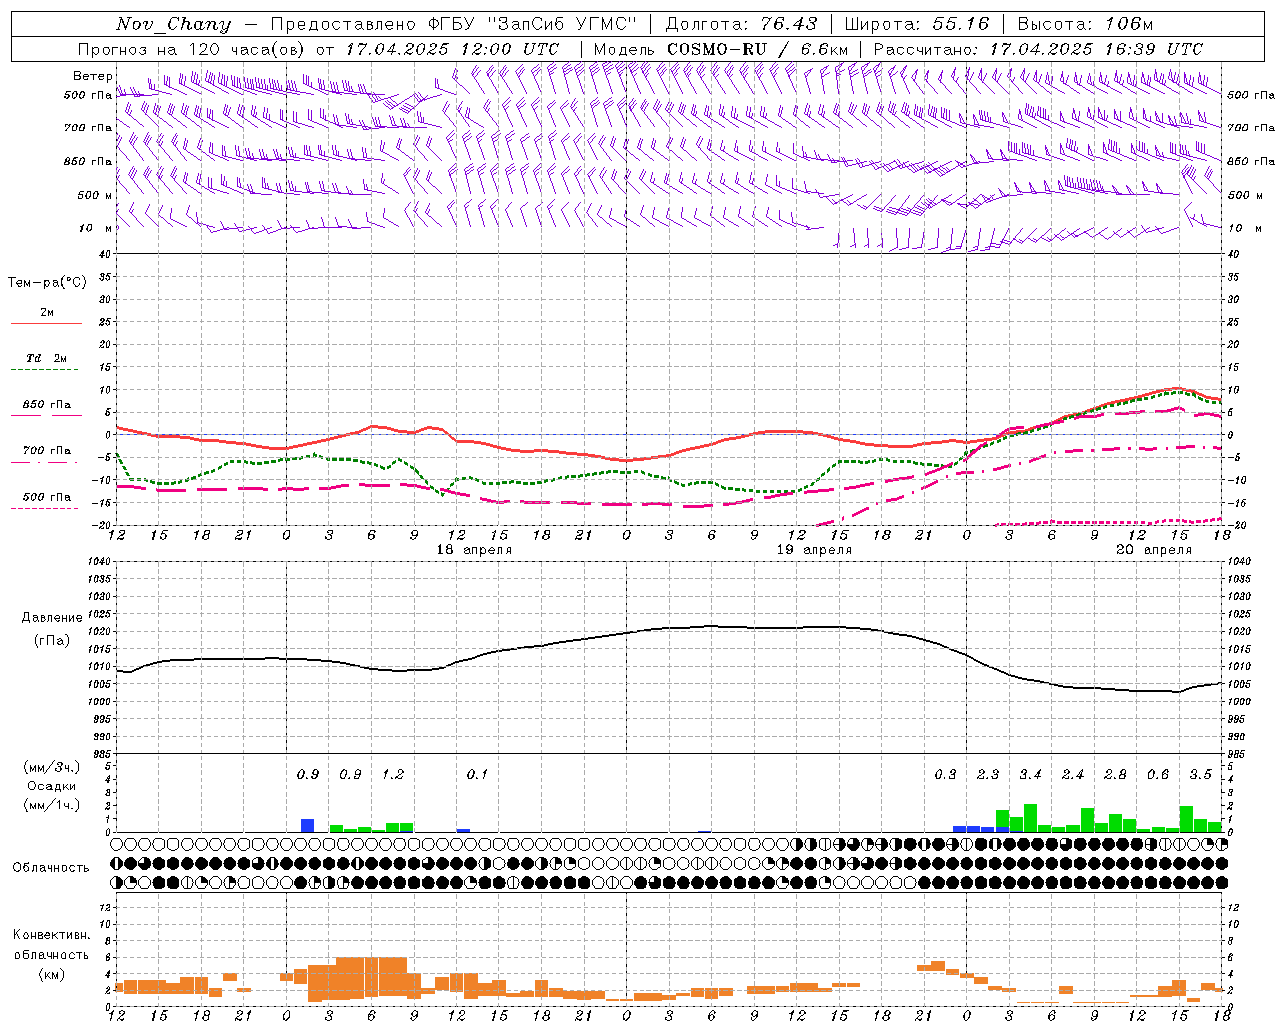
Task: Click the latitude value "Широта: 55.16"
Action: (x=916, y=24)
